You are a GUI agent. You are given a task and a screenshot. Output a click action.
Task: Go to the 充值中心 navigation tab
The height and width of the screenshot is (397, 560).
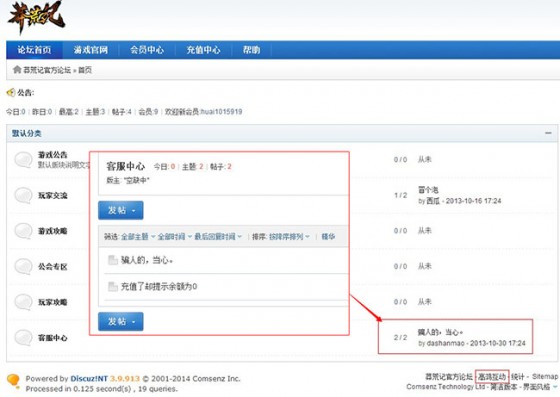click(x=204, y=50)
